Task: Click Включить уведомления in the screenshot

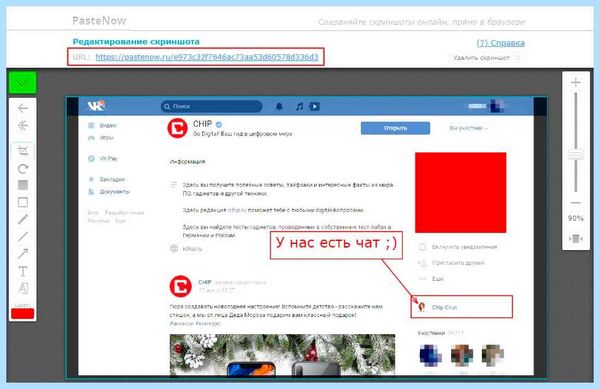Action: coord(458,247)
